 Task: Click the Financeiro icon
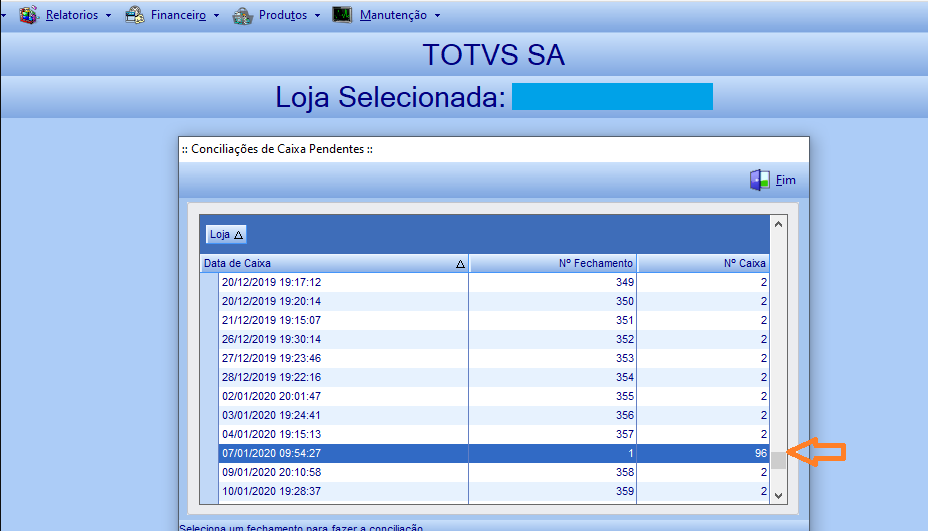[x=135, y=15]
